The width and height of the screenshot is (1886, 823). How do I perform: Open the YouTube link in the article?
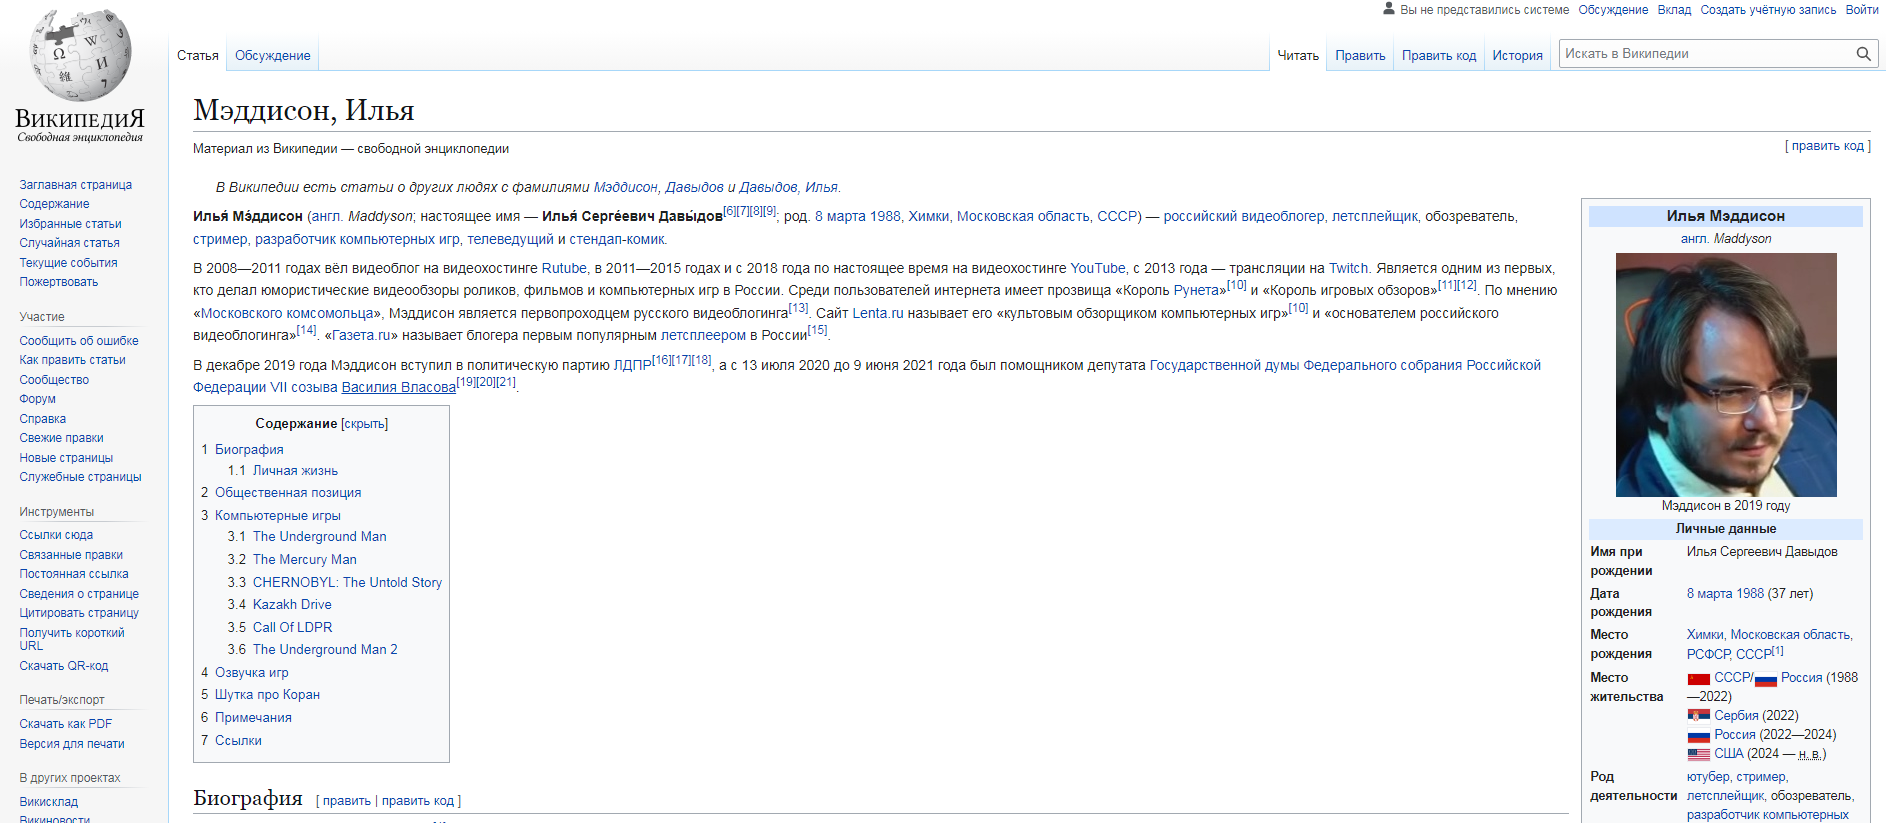coord(1098,269)
